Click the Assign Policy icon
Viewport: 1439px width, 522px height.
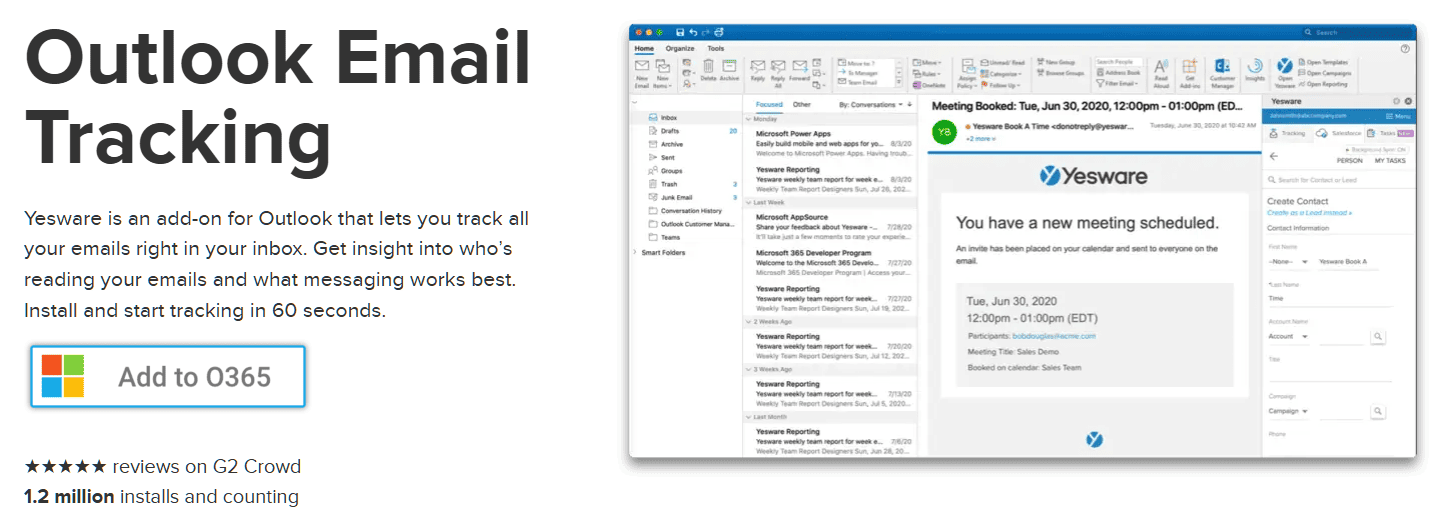point(966,73)
